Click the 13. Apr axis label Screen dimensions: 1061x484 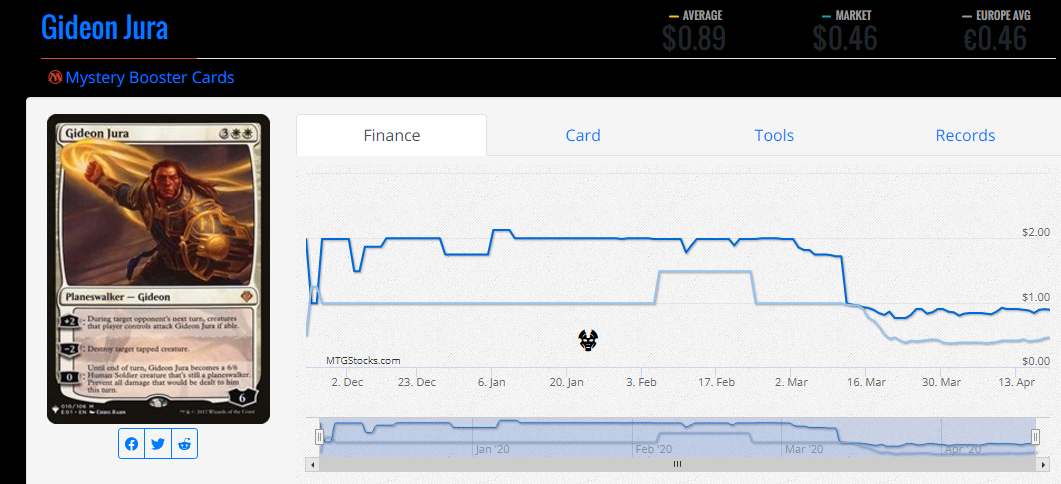coord(1017,382)
